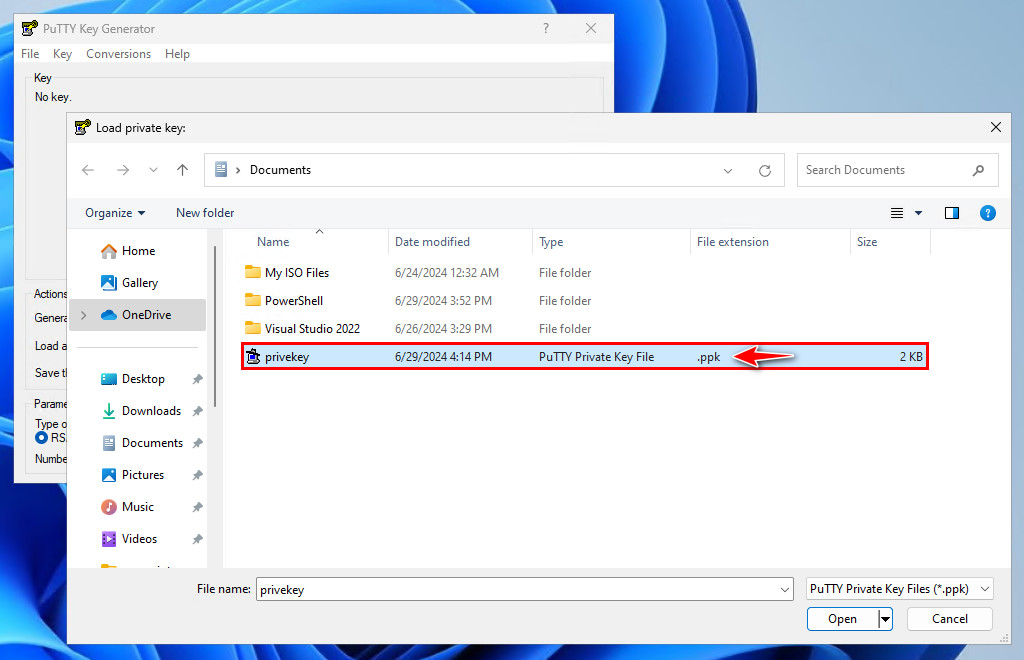Open Downloads quick access folder
Viewport: 1024px width, 660px height.
pos(151,411)
